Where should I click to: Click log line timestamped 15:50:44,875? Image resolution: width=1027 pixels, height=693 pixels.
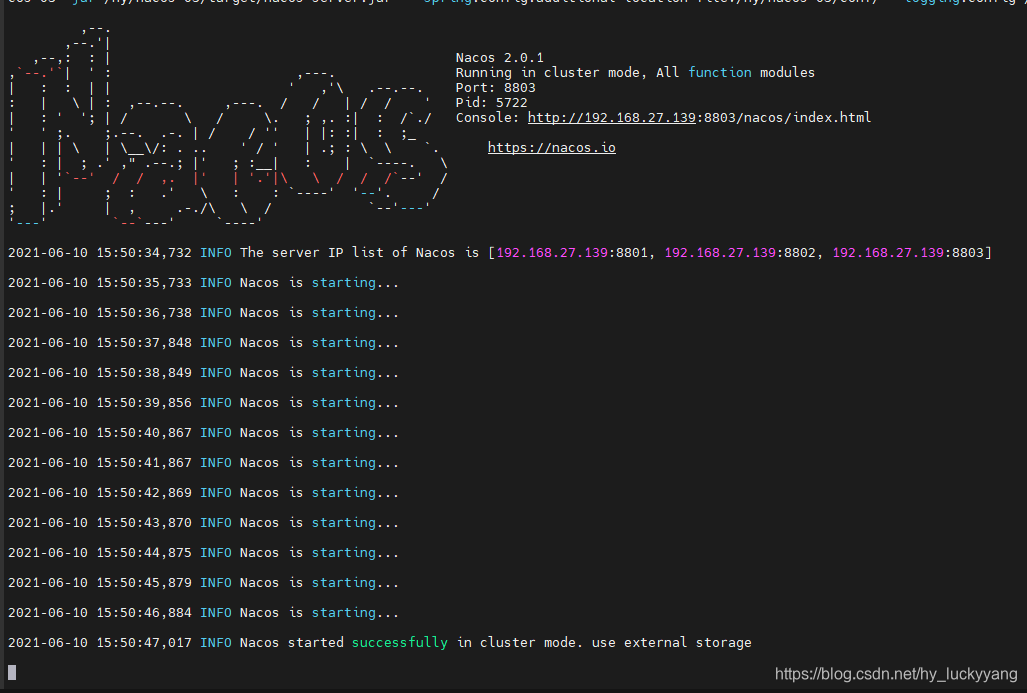203,553
